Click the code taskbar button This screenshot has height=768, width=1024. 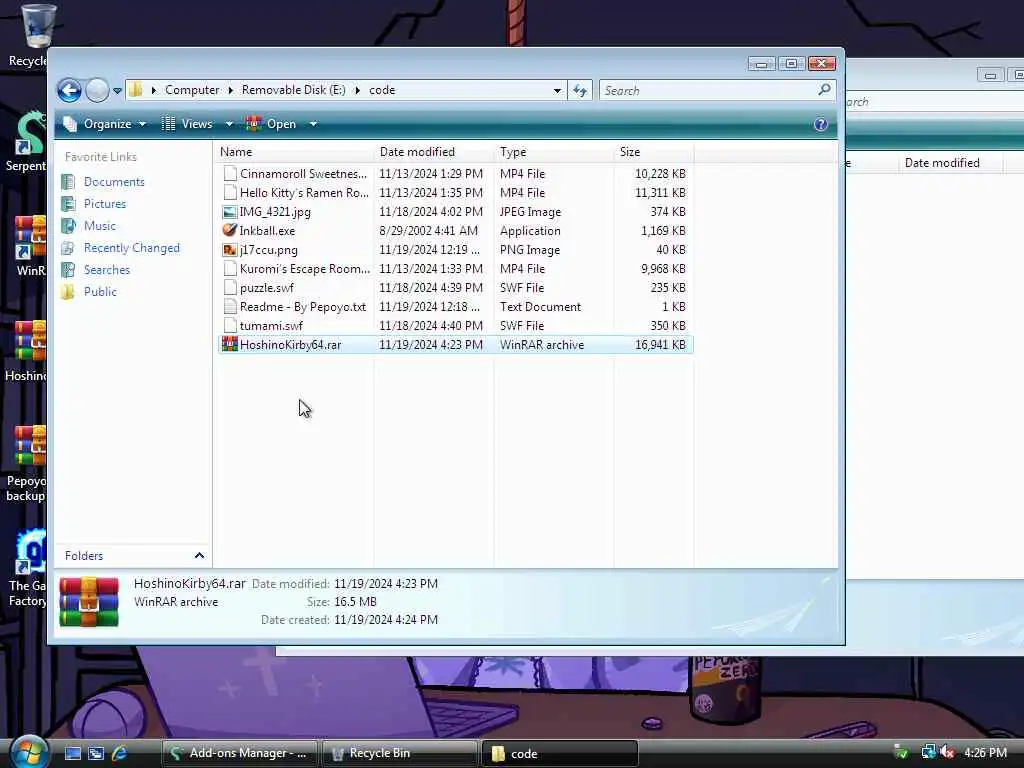coord(560,753)
